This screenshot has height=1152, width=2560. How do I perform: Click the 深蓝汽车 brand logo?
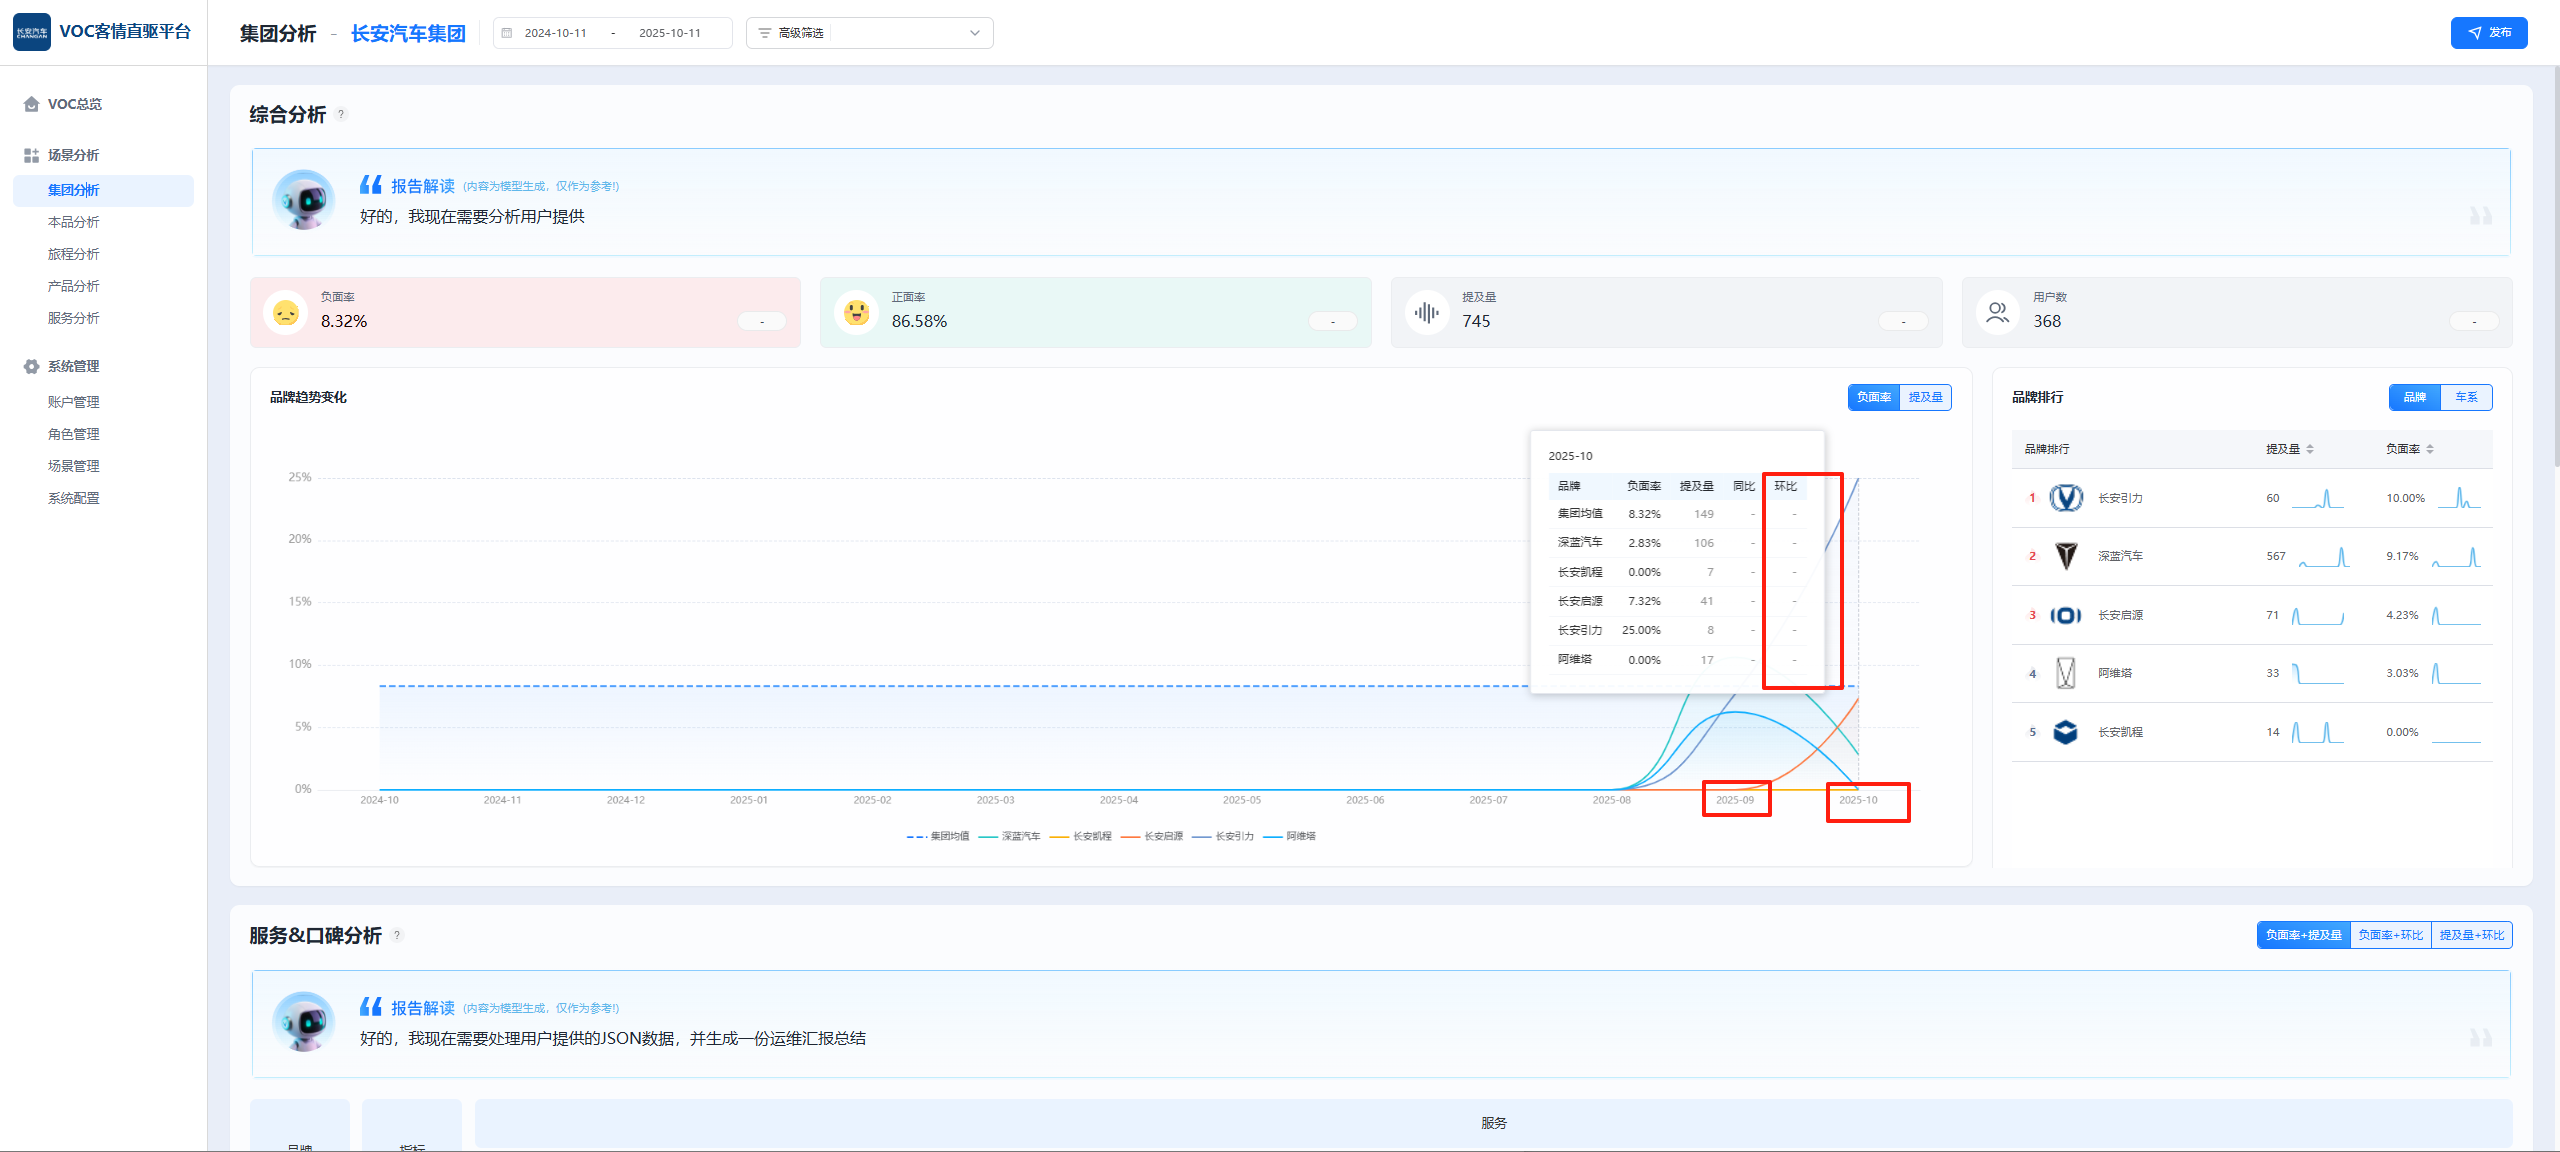pyautogui.click(x=2066, y=556)
